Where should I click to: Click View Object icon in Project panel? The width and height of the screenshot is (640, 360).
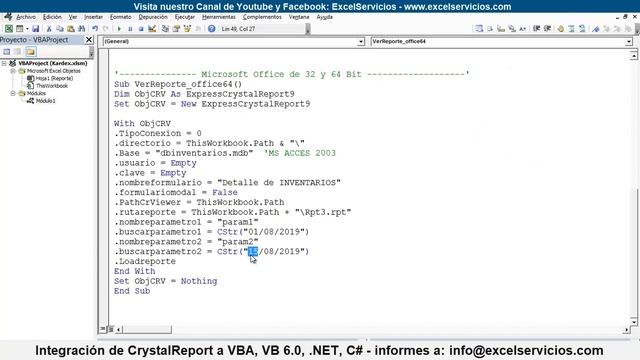tap(18, 52)
